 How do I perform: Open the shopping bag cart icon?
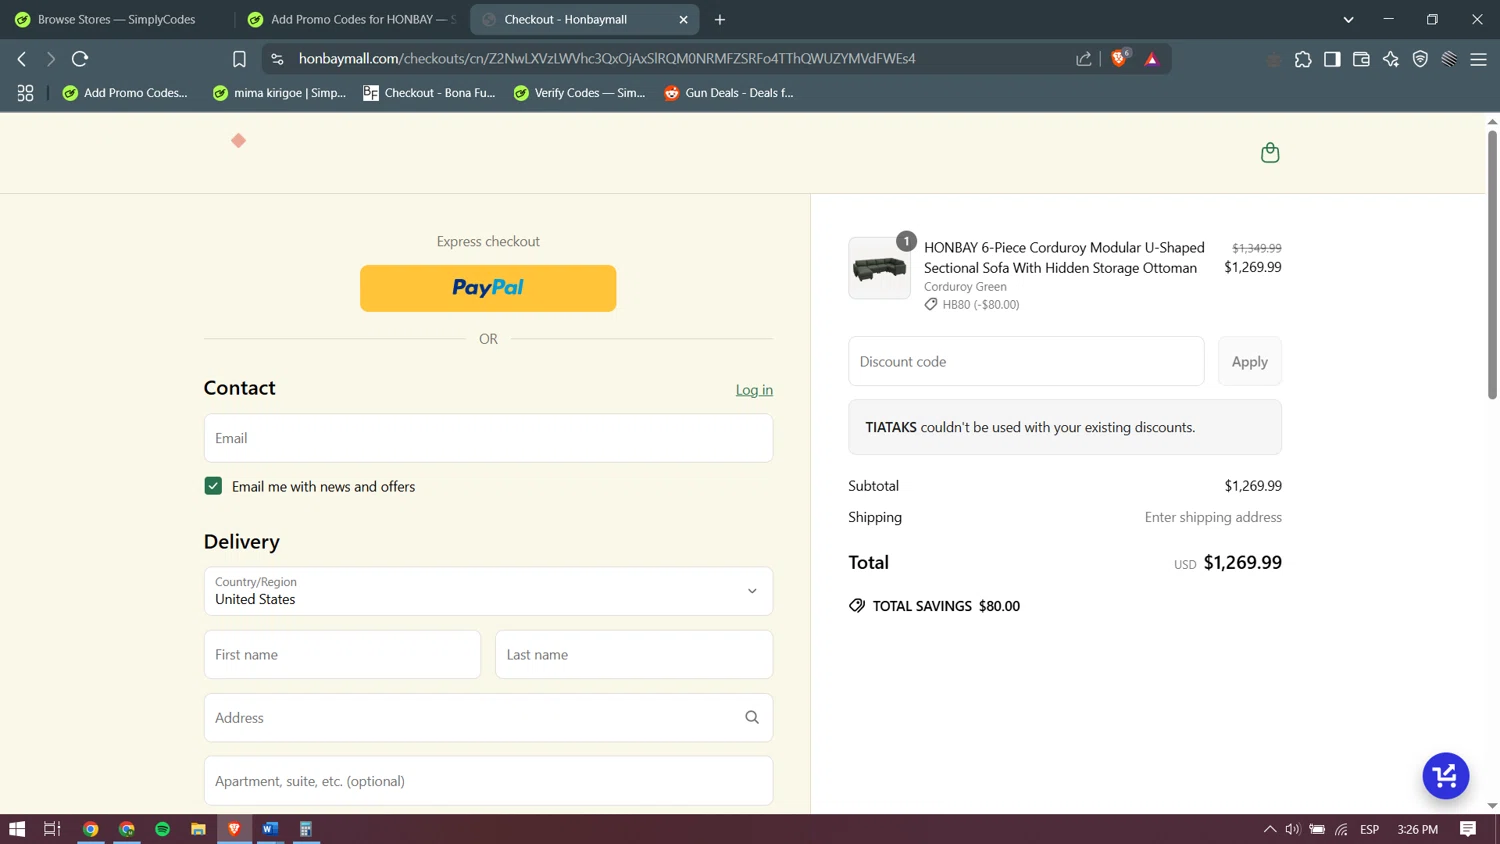click(1270, 153)
